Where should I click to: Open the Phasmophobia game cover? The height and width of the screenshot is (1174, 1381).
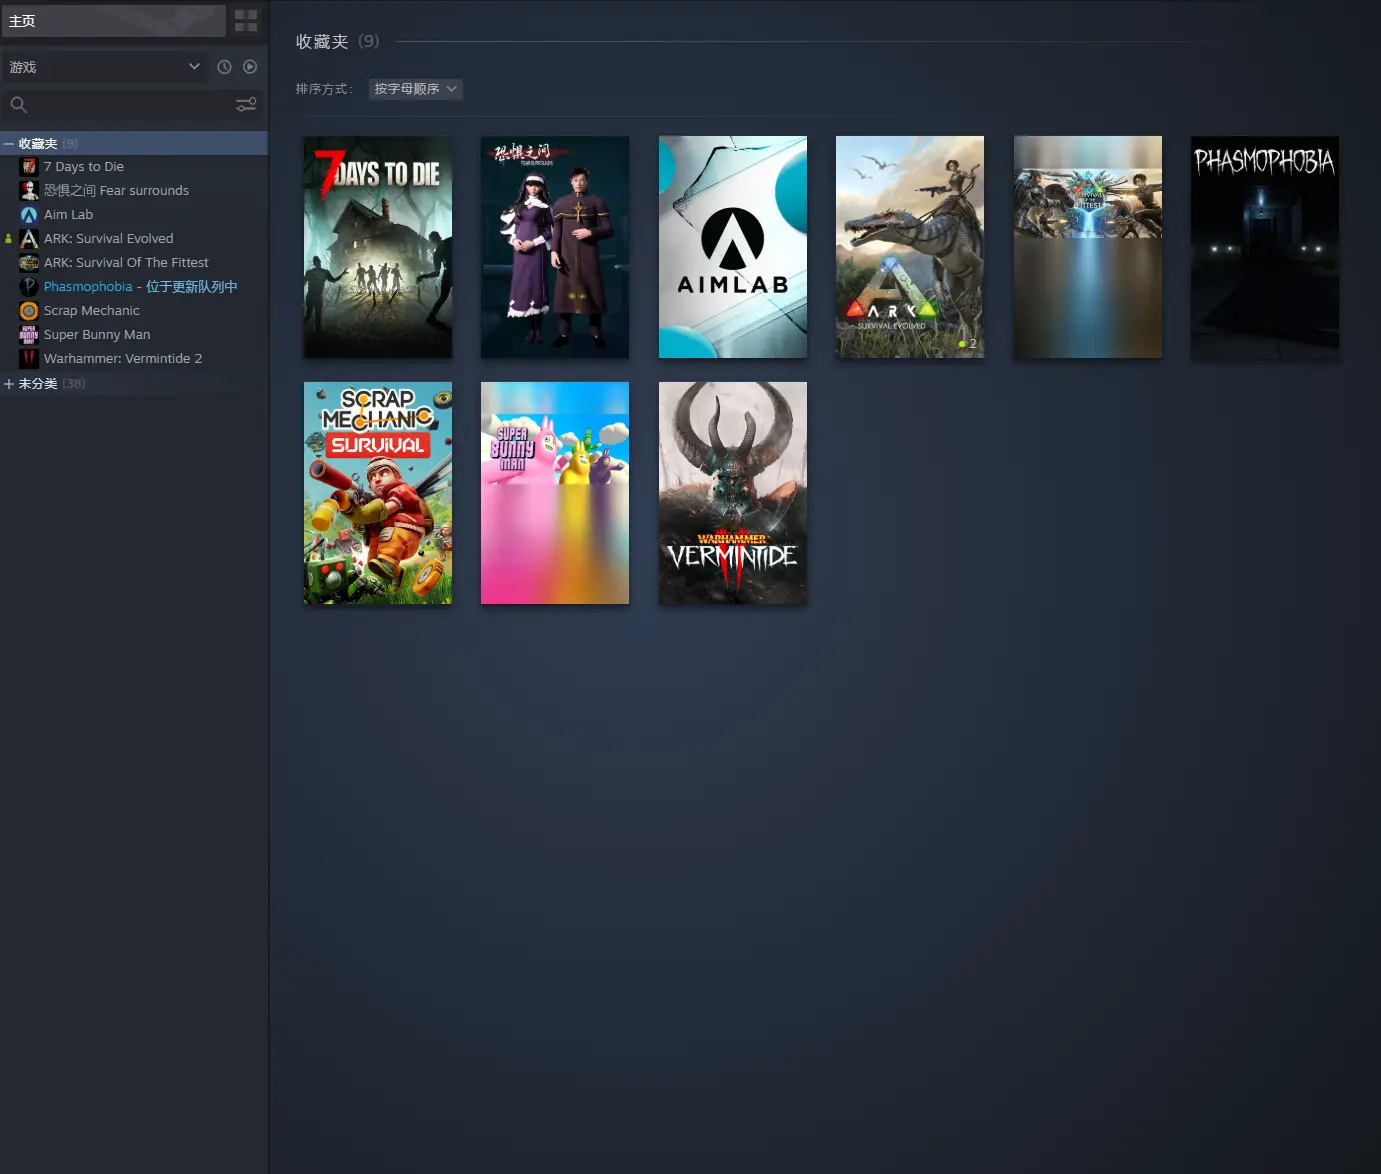point(1265,247)
